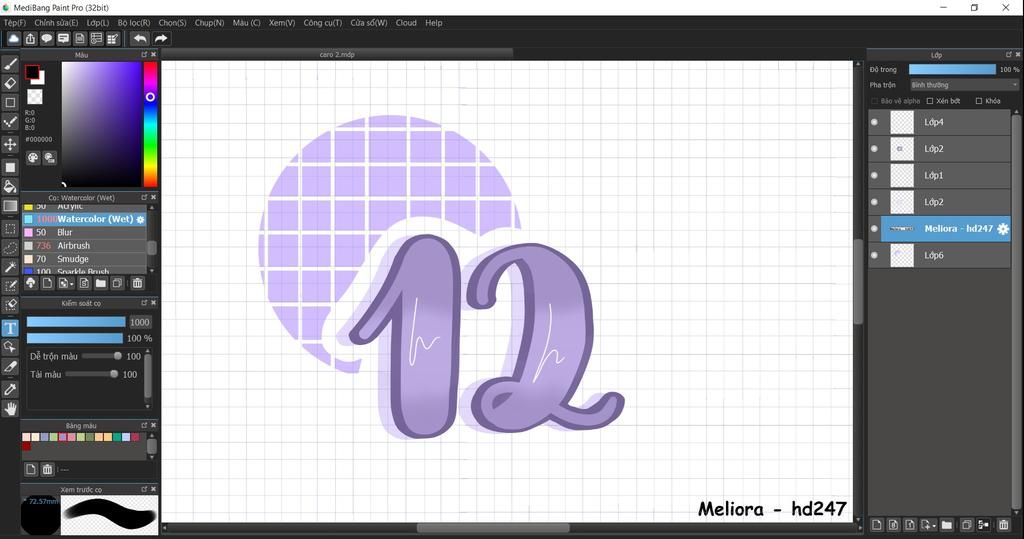Viewport: 1024px width, 539px height.
Task: Pick the dark red palette swatch
Action: pos(26,446)
